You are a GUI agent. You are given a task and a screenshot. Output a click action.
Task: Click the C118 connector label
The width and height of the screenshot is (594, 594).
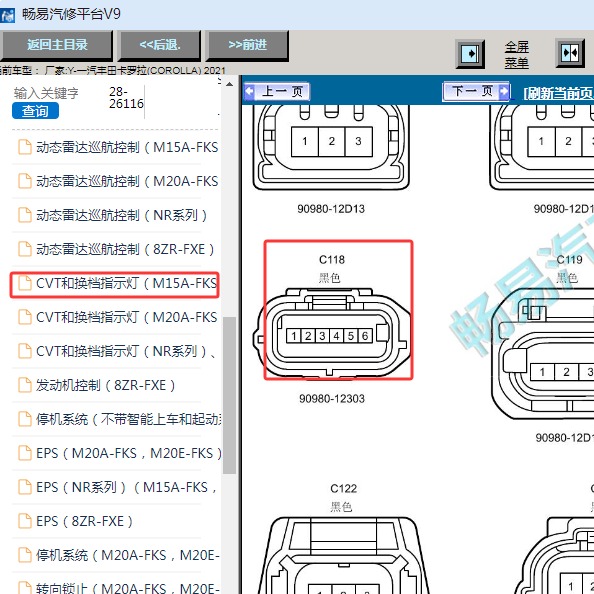(332, 259)
